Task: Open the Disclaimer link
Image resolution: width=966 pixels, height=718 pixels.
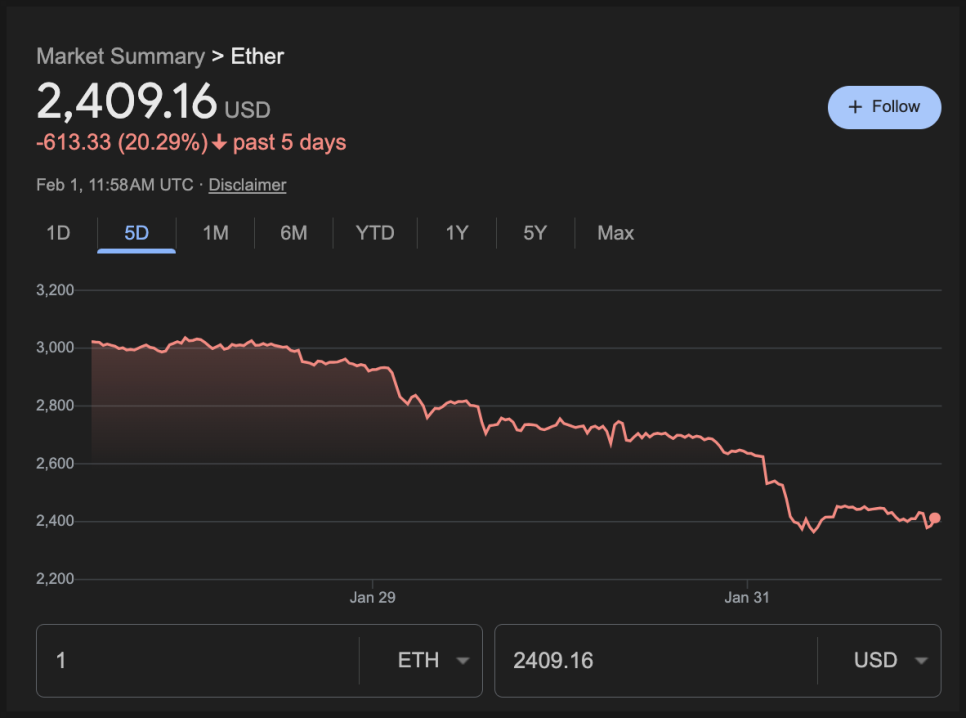Action: click(x=247, y=185)
